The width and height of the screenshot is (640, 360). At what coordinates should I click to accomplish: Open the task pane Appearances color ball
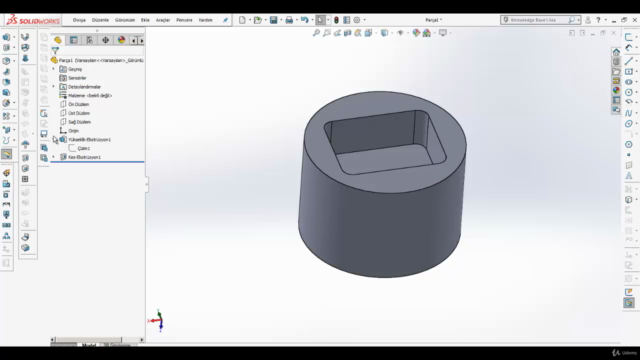pyautogui.click(x=616, y=90)
